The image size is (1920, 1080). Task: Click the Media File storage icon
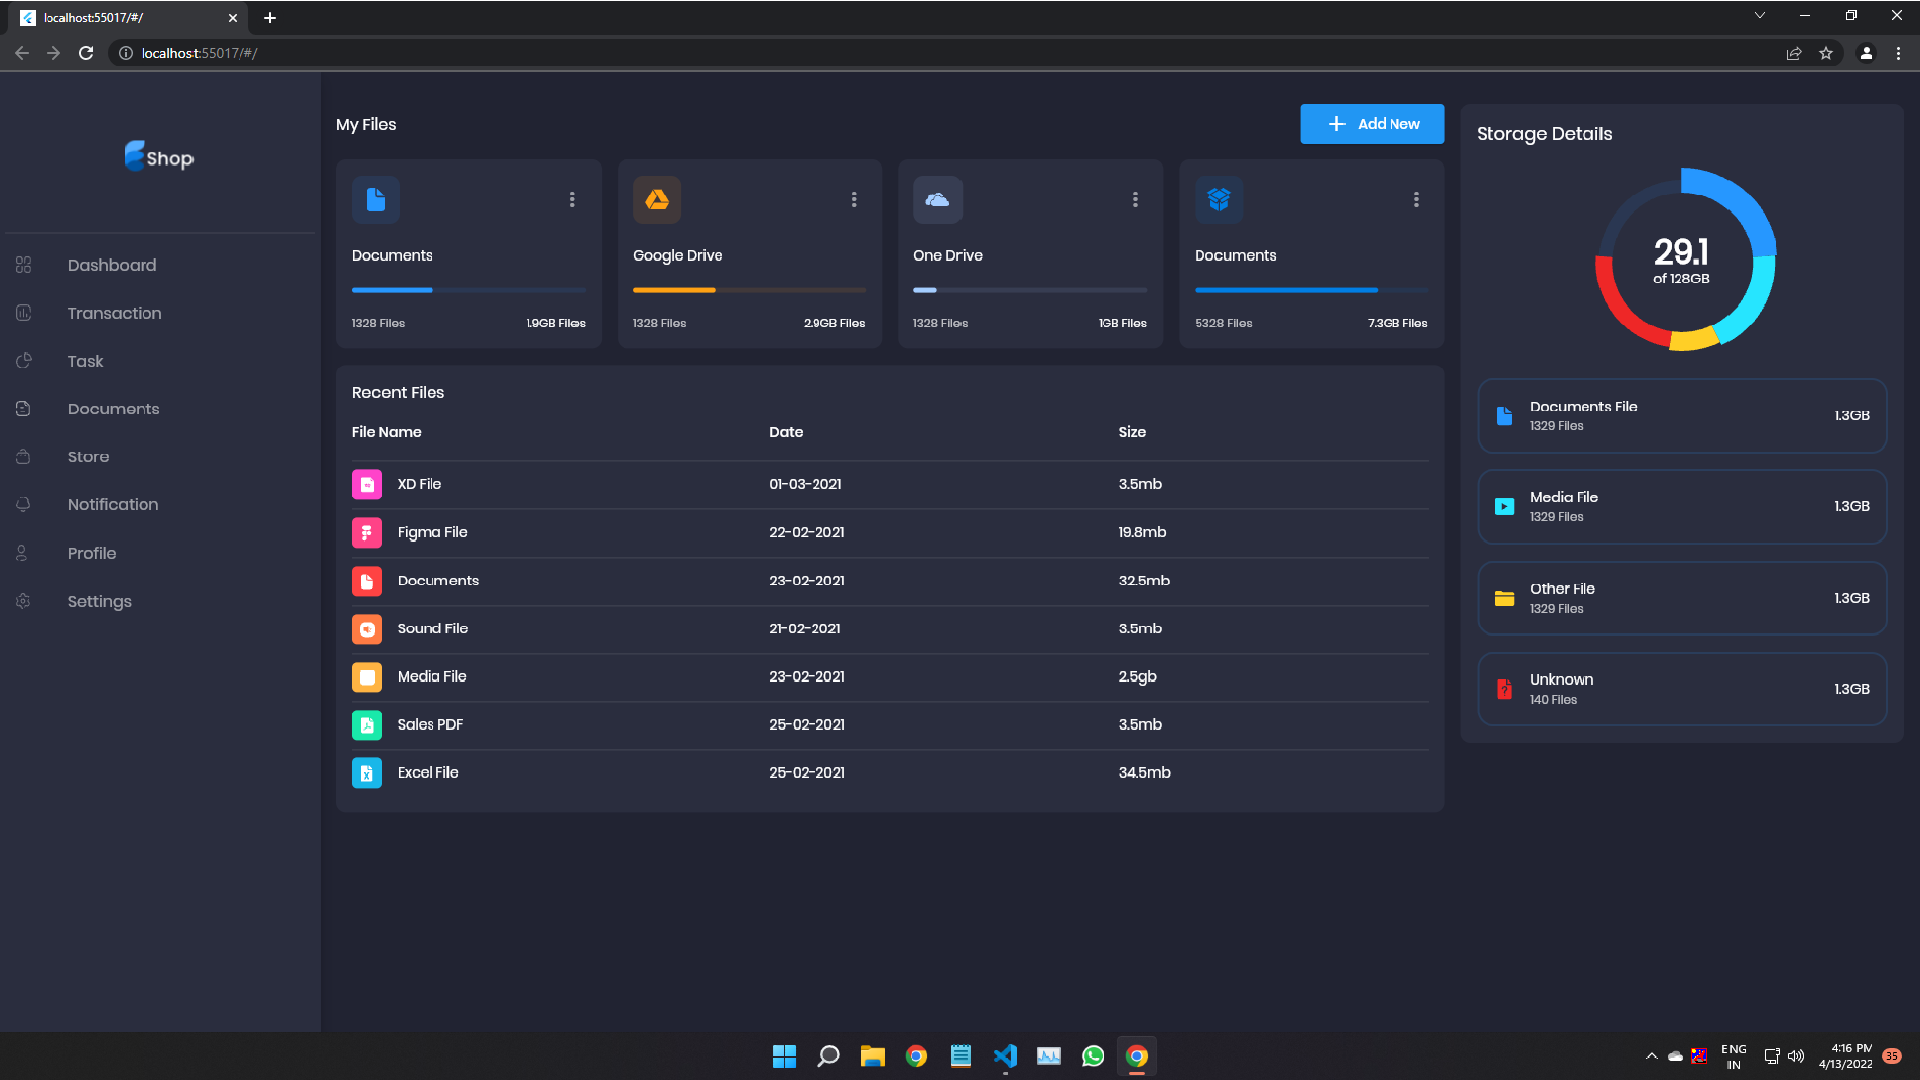[x=1505, y=506]
